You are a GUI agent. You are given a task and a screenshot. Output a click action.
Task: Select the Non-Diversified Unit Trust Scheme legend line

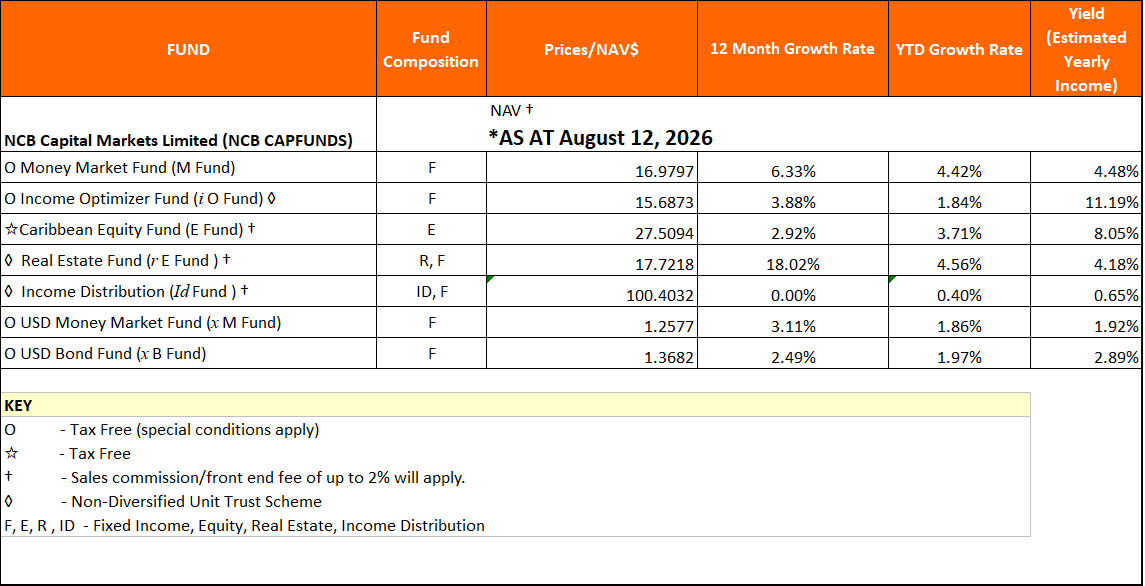coord(163,502)
